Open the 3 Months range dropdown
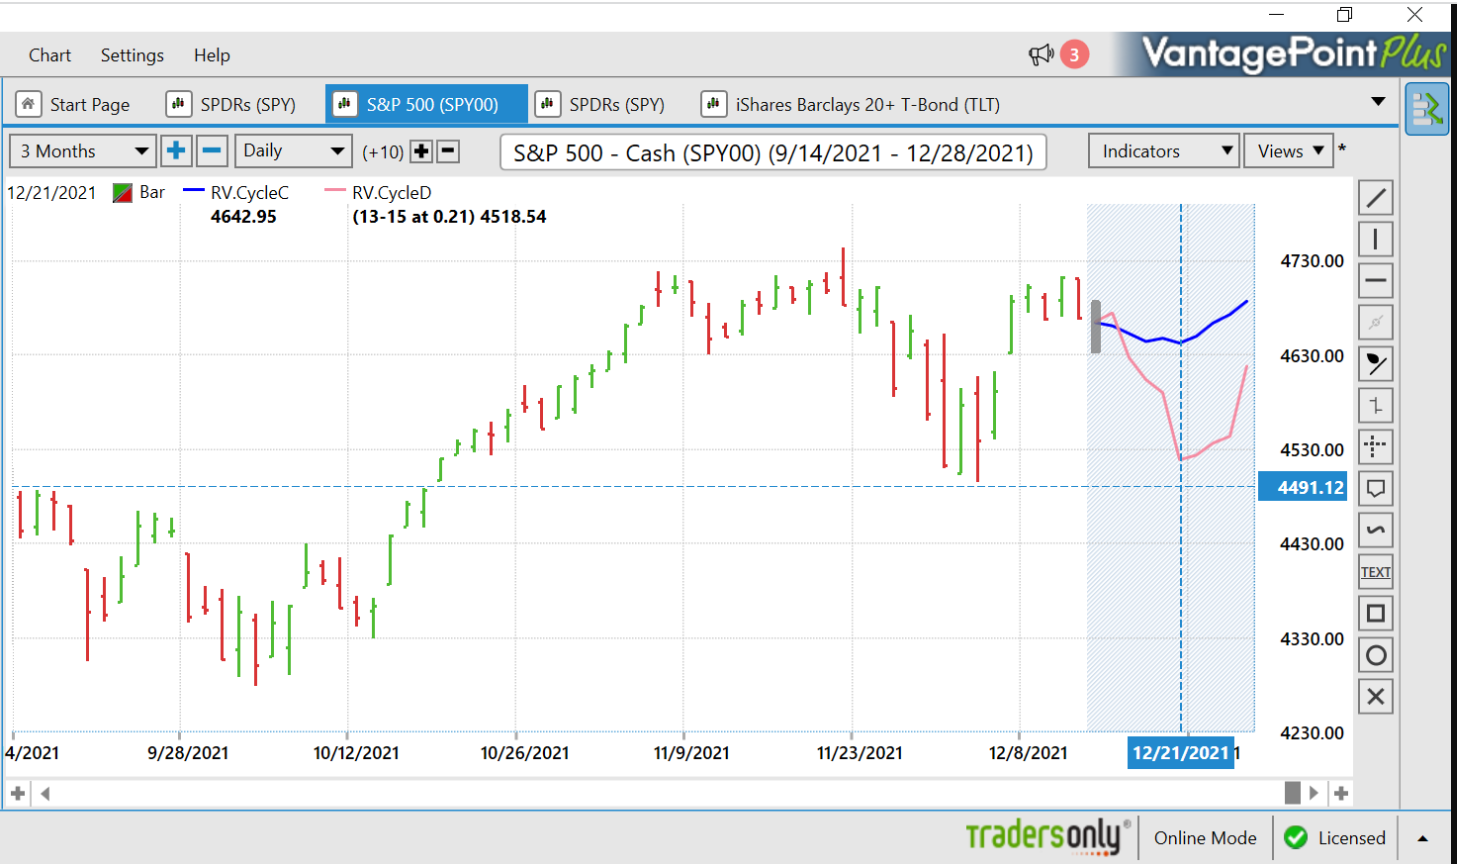The image size is (1457, 864). pyautogui.click(x=83, y=151)
